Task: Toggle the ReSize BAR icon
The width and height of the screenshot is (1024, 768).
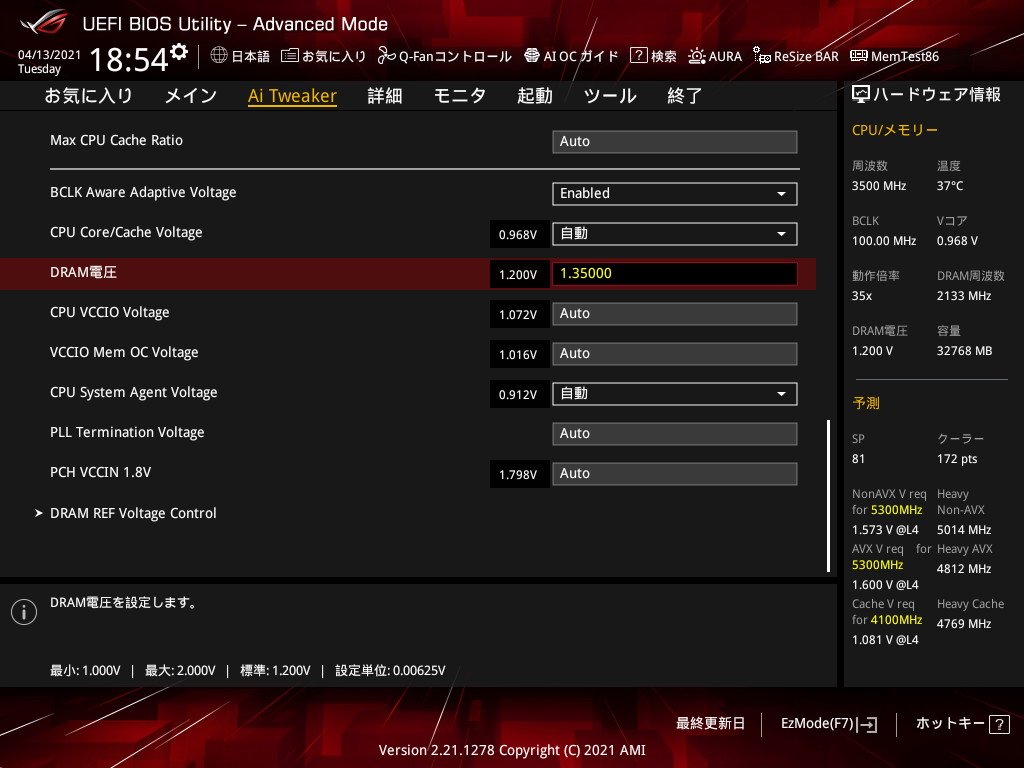Action: pos(761,56)
